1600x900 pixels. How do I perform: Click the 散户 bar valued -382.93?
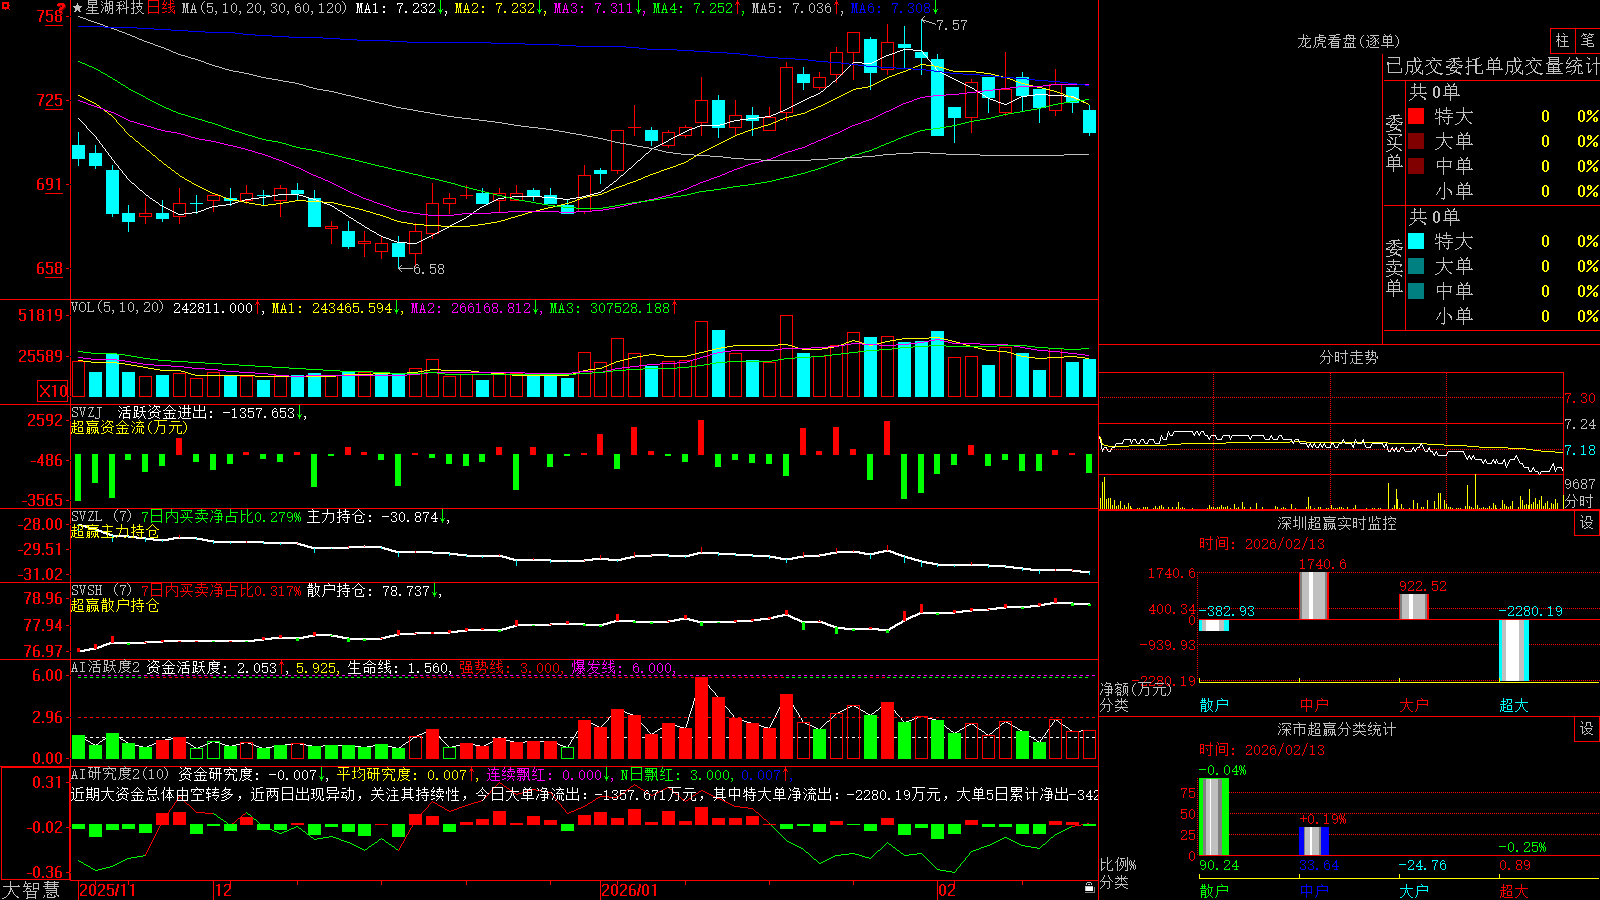[x=1213, y=625]
